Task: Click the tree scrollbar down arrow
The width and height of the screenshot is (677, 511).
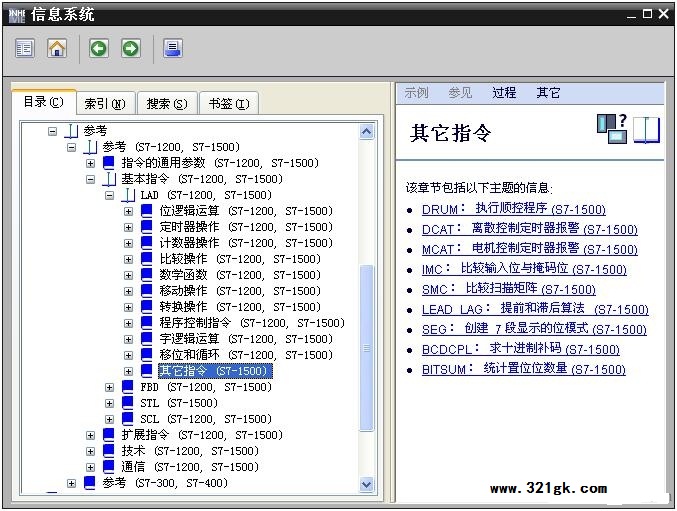Action: click(x=367, y=484)
